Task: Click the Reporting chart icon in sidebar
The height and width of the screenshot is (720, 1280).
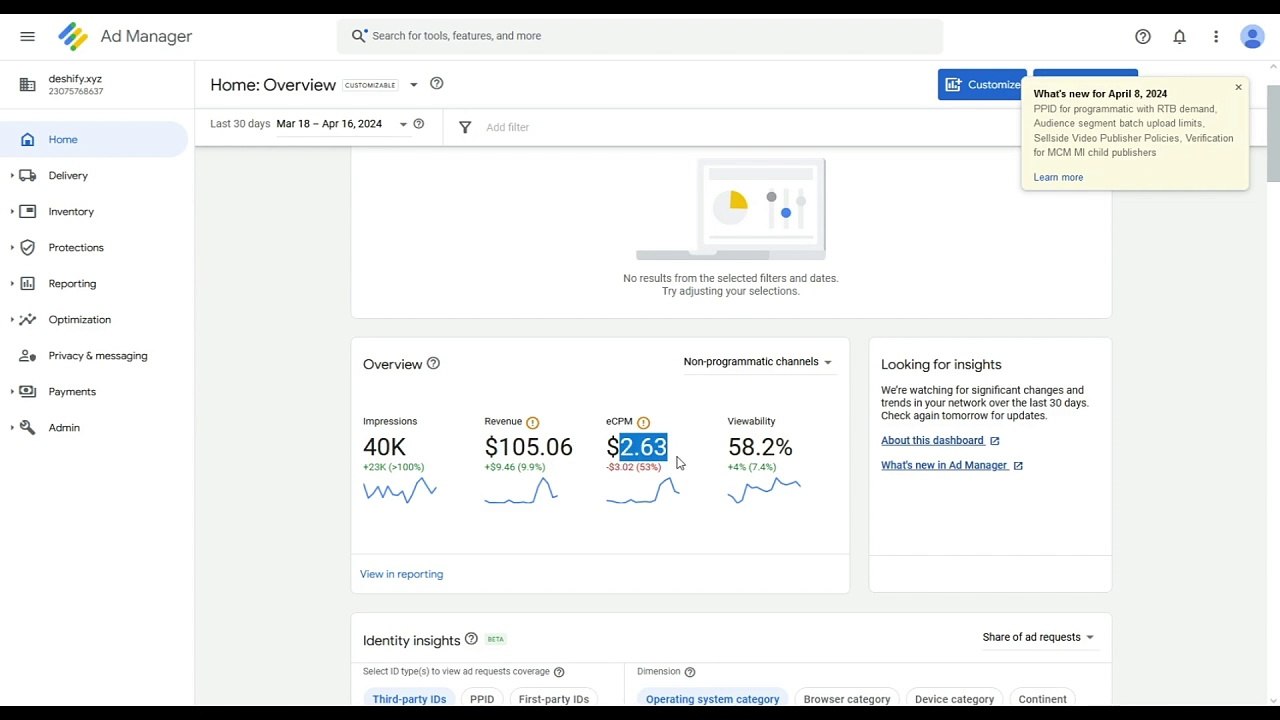Action: (x=28, y=284)
